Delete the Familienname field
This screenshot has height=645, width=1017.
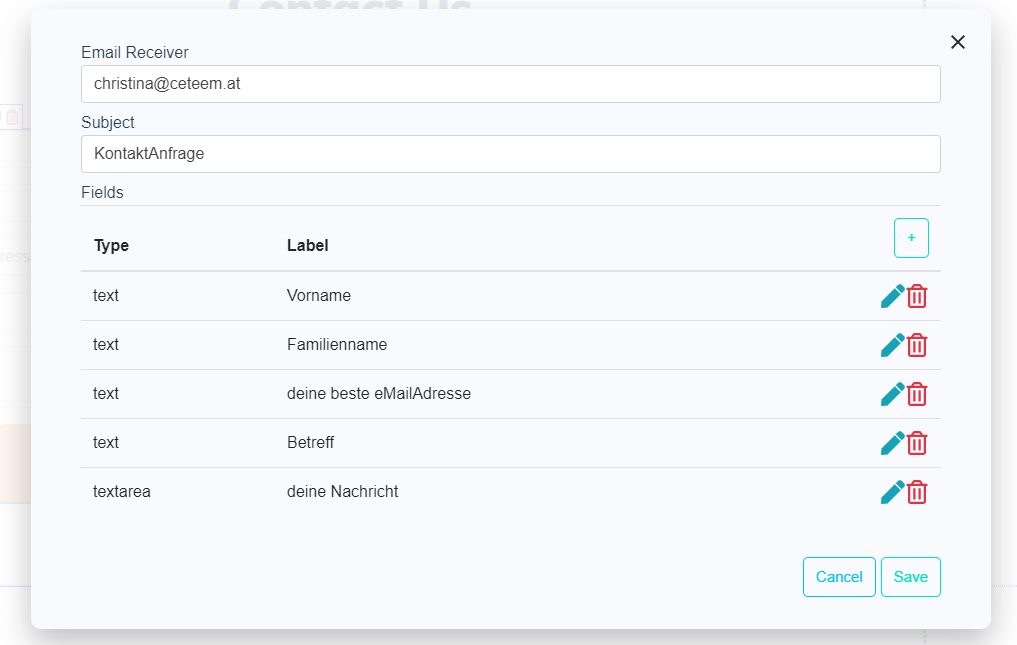point(917,345)
